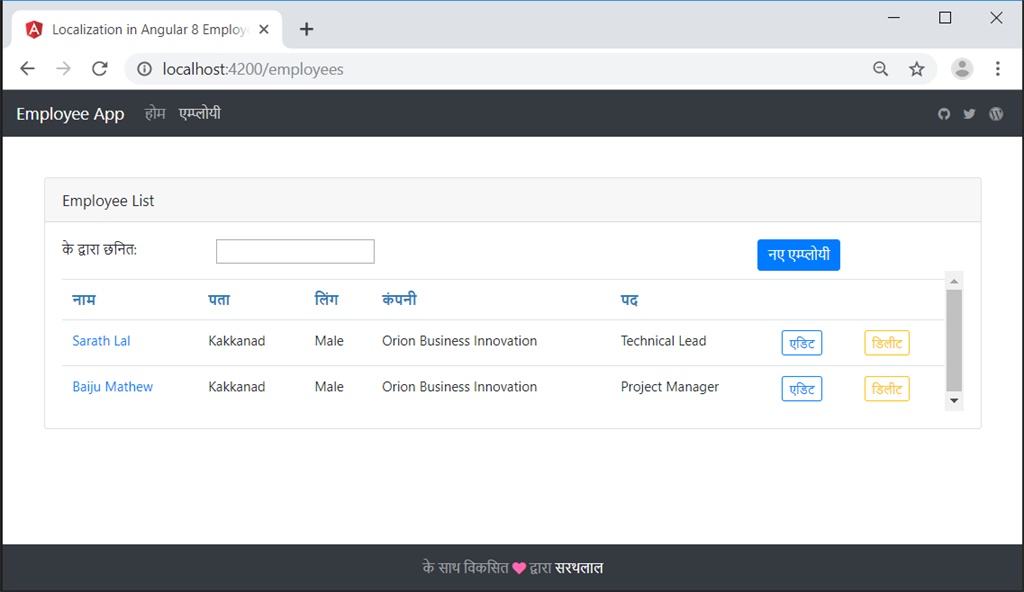1024x592 pixels.
Task: Click the site info icon beside the URL
Action: 146,68
